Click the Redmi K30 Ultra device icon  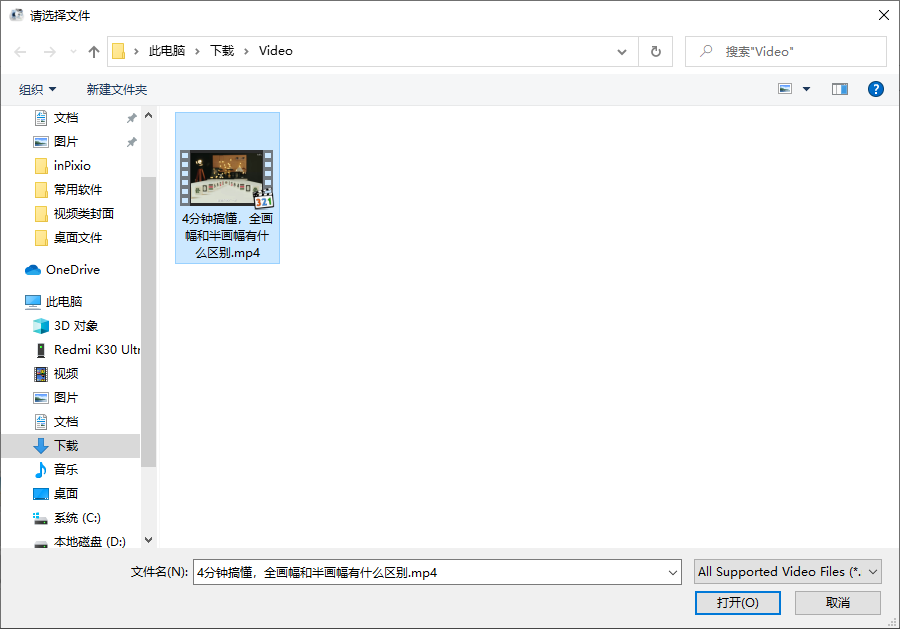41,348
